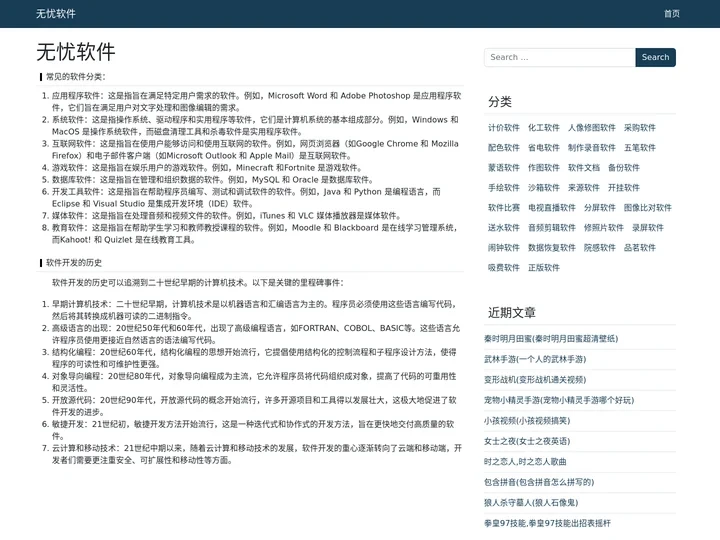Click the list item starting with 开放源代码
Image resolution: width=720 pixels, height=540 pixels.
click(x=254, y=406)
